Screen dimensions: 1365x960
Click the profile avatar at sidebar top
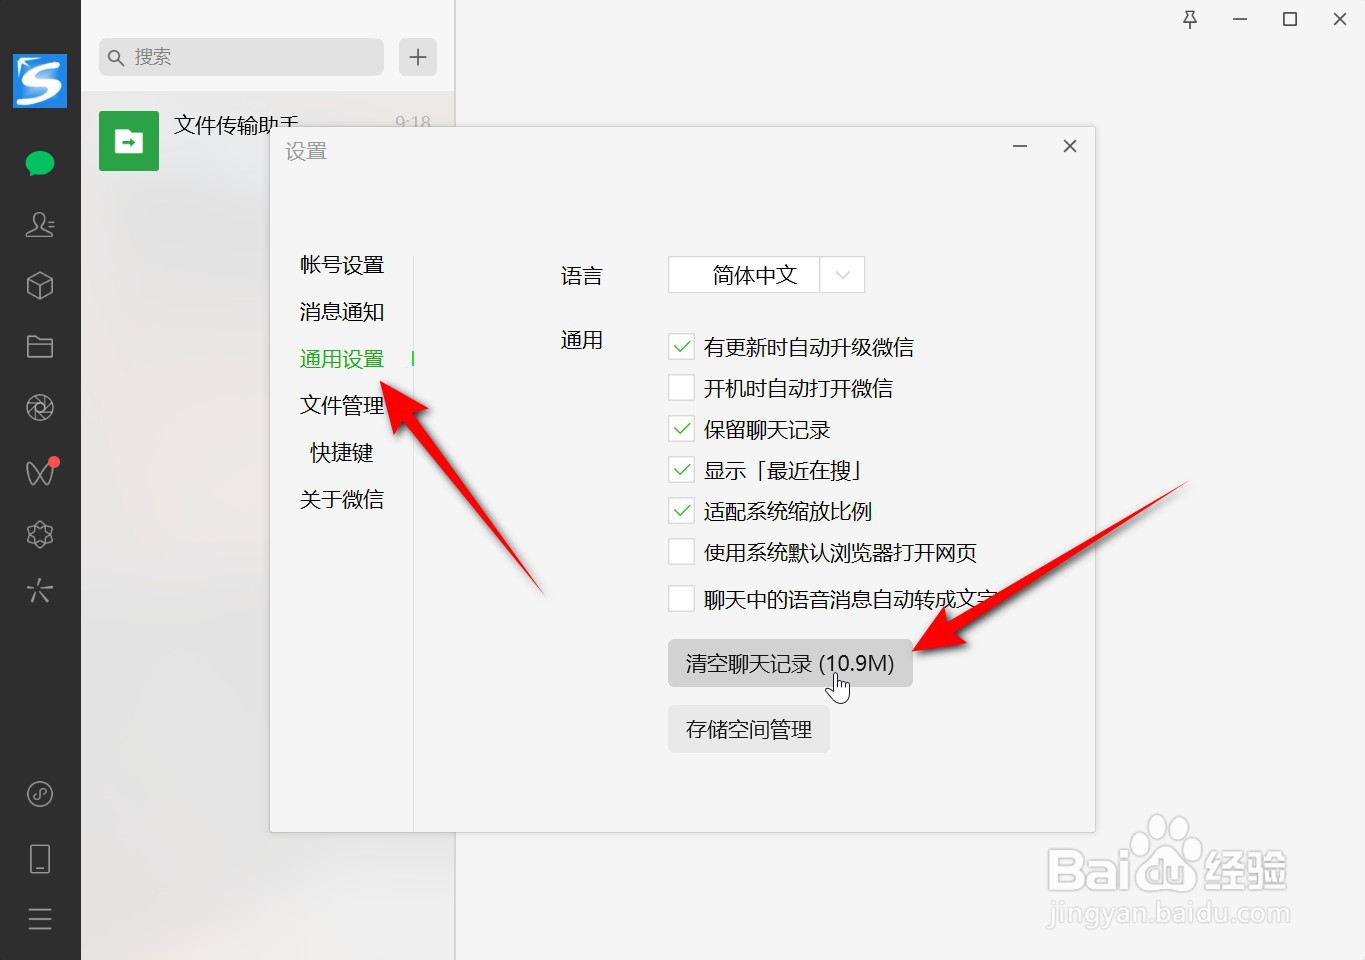tap(40, 81)
